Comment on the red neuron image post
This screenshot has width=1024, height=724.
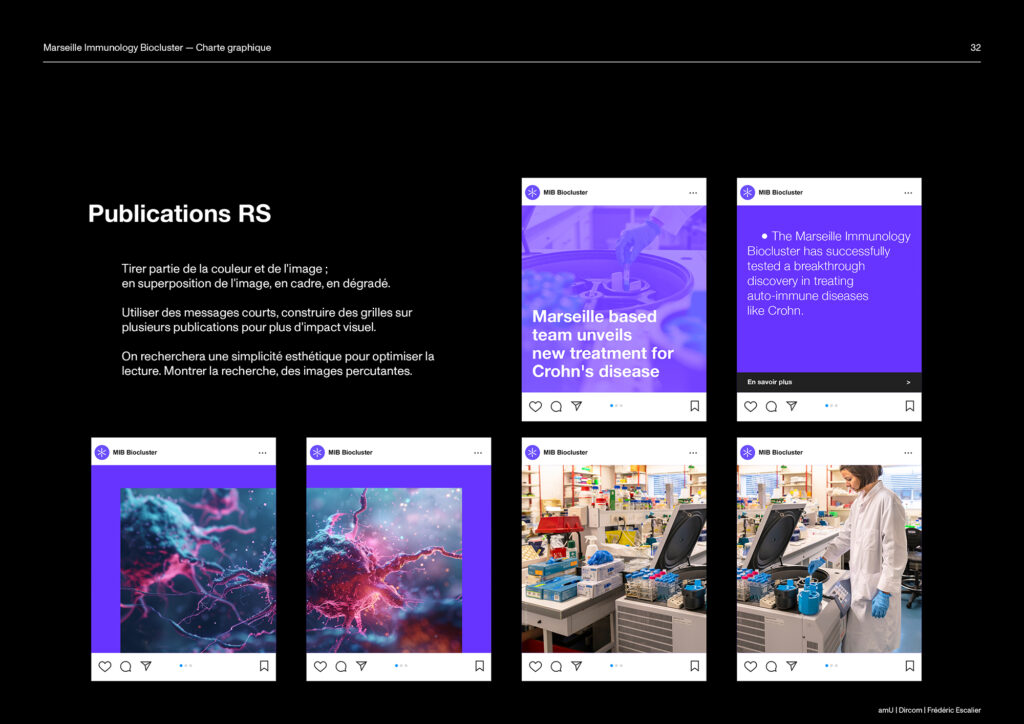point(341,666)
